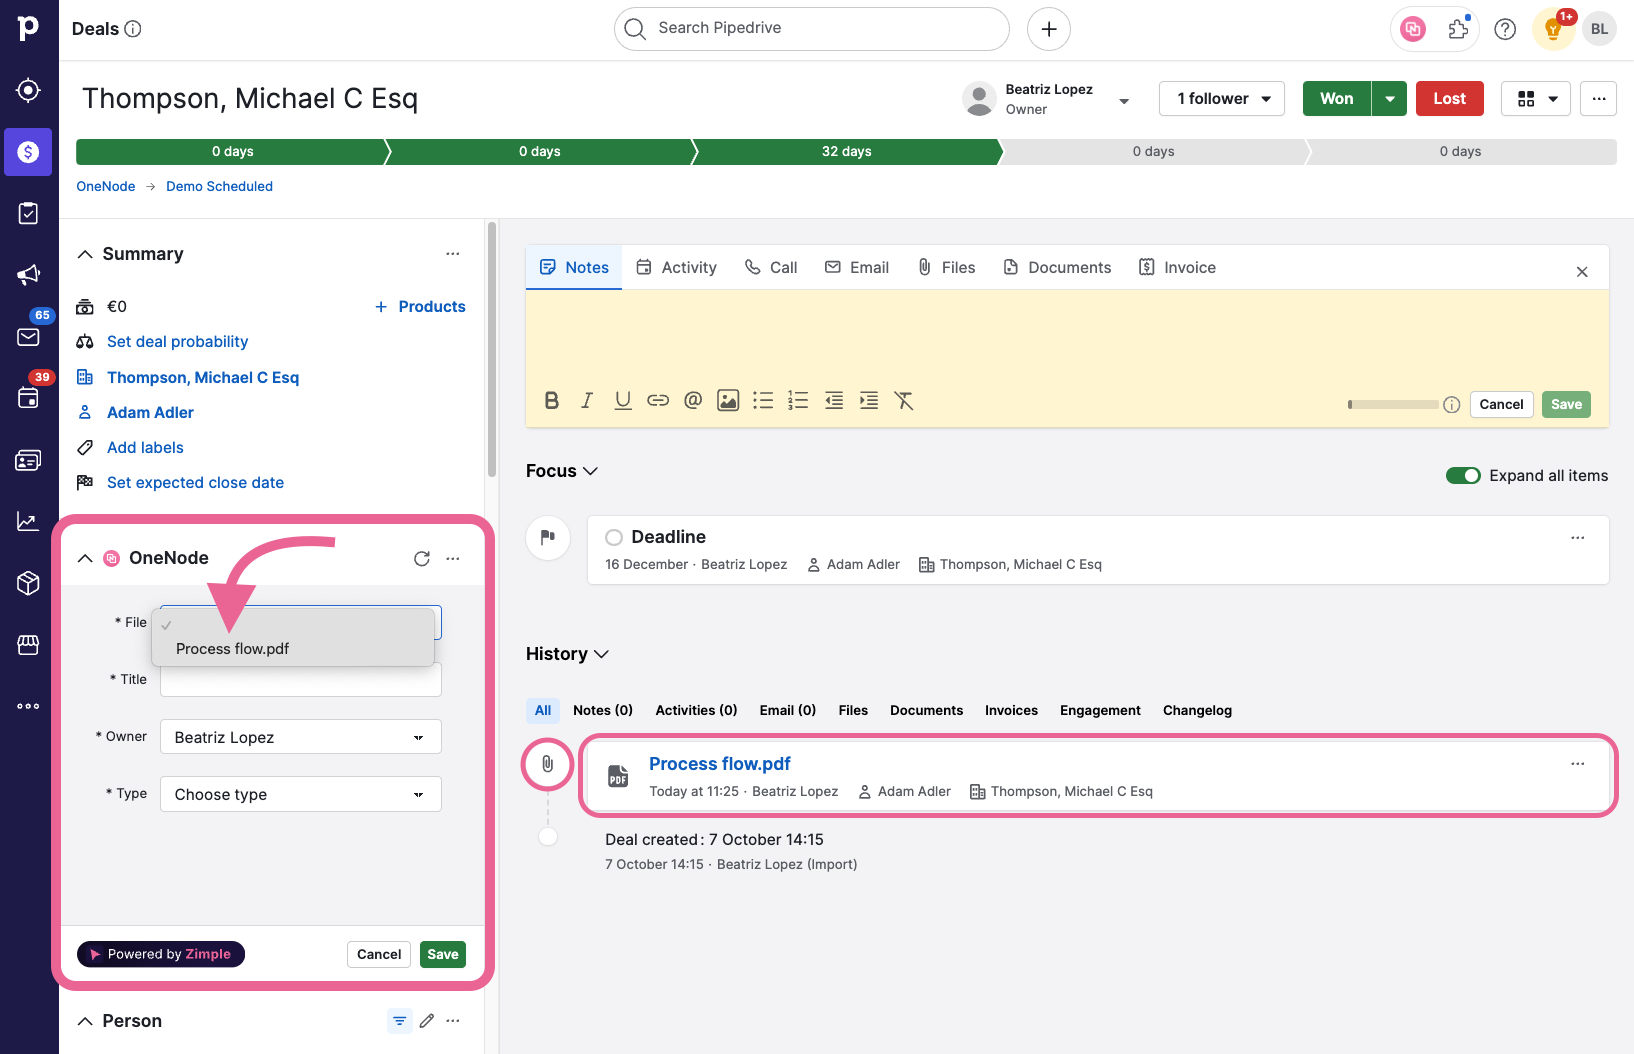Edit Person section pencil icon
The width and height of the screenshot is (1634, 1054).
tap(427, 1021)
